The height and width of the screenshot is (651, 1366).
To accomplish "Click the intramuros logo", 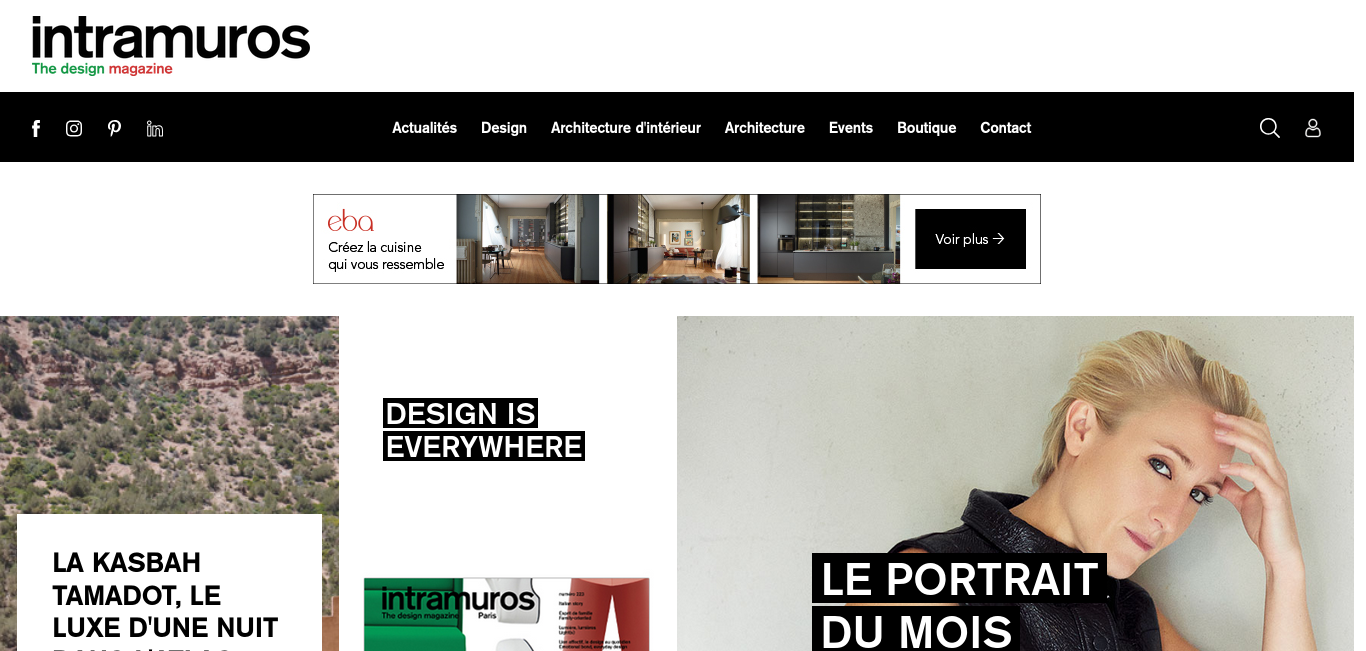I will click(x=171, y=46).
